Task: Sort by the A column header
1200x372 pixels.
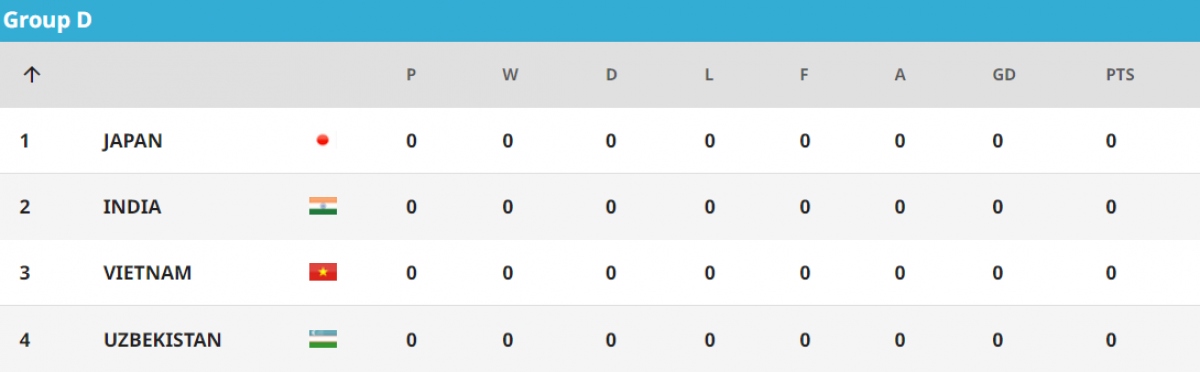Action: click(900, 75)
